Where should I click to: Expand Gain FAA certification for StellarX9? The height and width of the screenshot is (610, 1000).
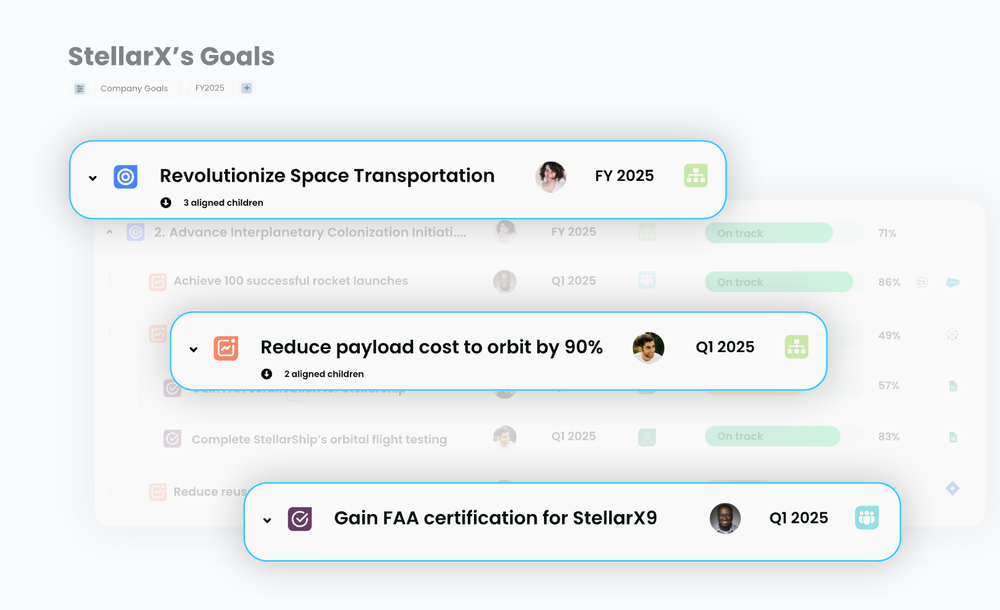tap(266, 520)
